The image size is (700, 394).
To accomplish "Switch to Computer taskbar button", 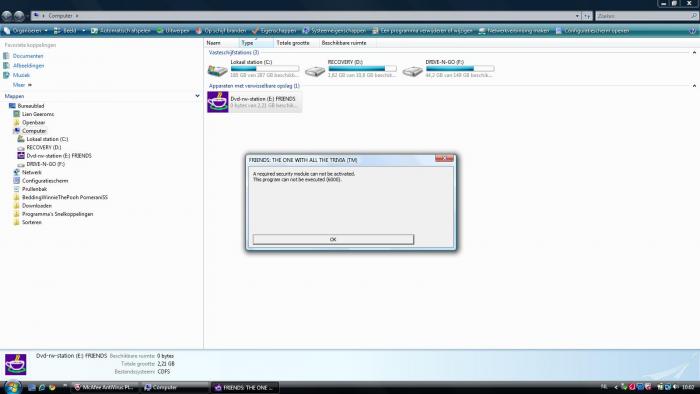I will (x=175, y=387).
